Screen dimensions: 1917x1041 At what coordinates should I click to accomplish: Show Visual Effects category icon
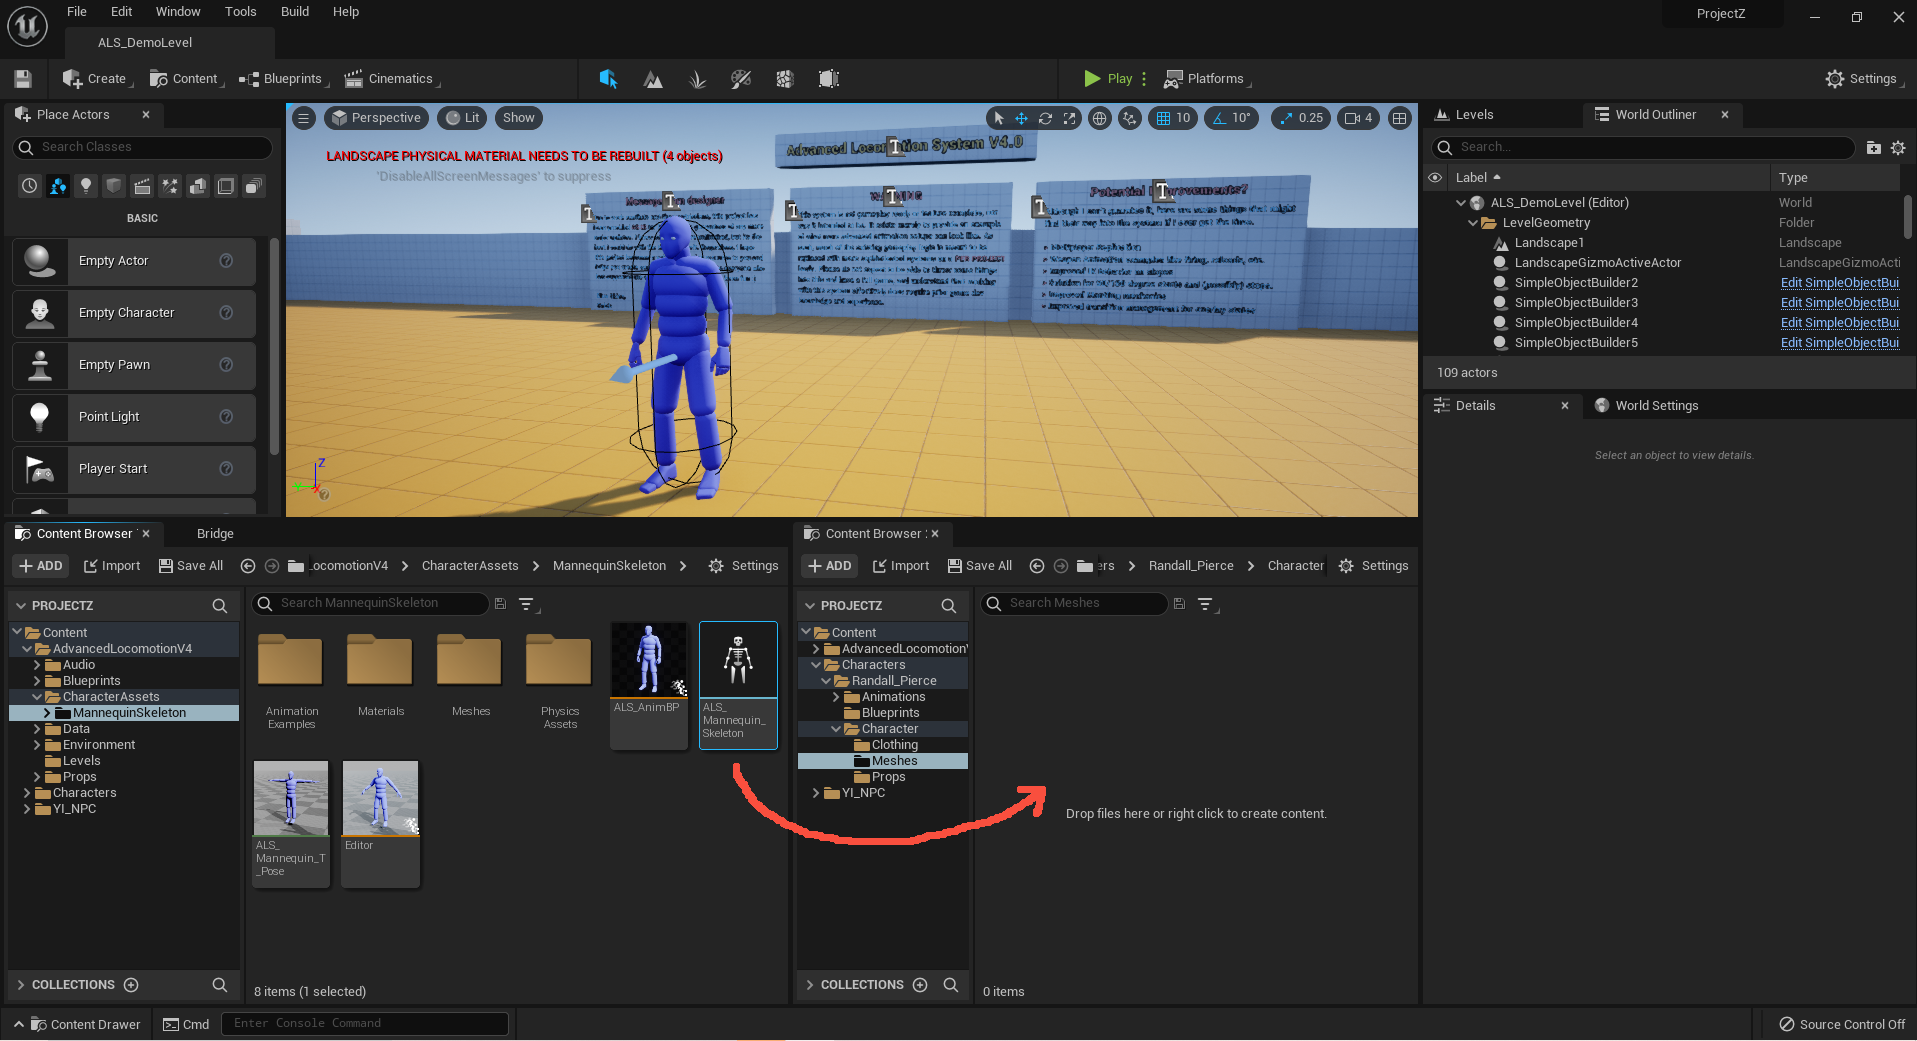(x=170, y=186)
